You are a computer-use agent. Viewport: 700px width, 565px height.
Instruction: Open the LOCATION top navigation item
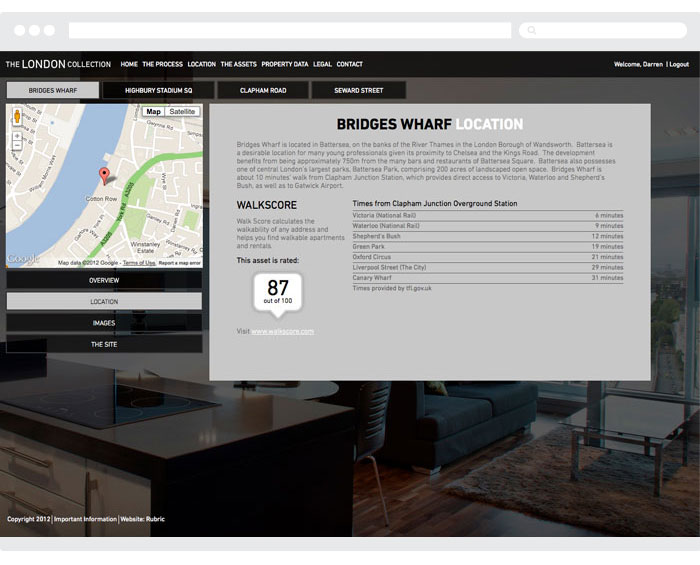(x=201, y=64)
